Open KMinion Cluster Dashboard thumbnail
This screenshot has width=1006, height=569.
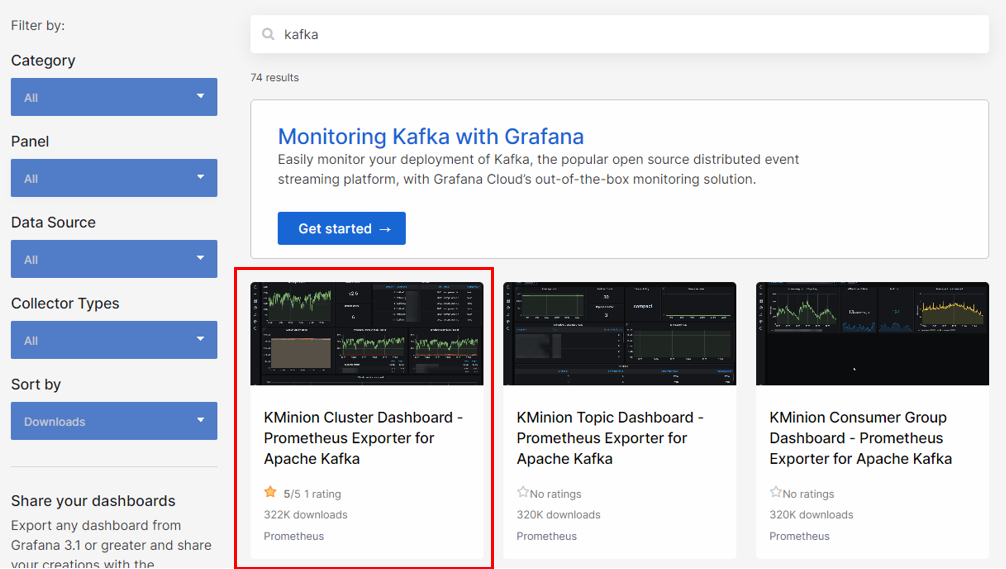(366, 334)
